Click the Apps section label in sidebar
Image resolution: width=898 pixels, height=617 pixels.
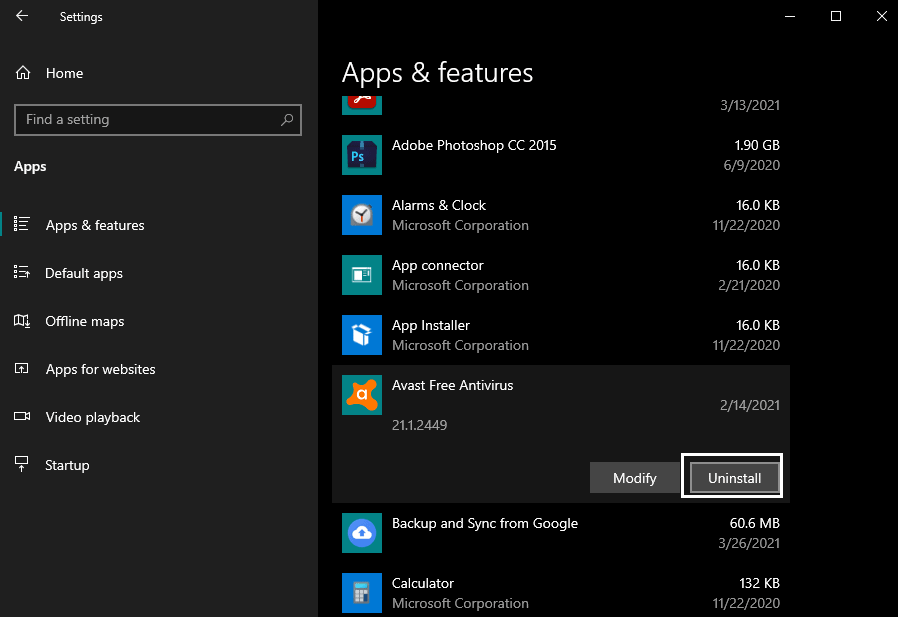coord(30,167)
